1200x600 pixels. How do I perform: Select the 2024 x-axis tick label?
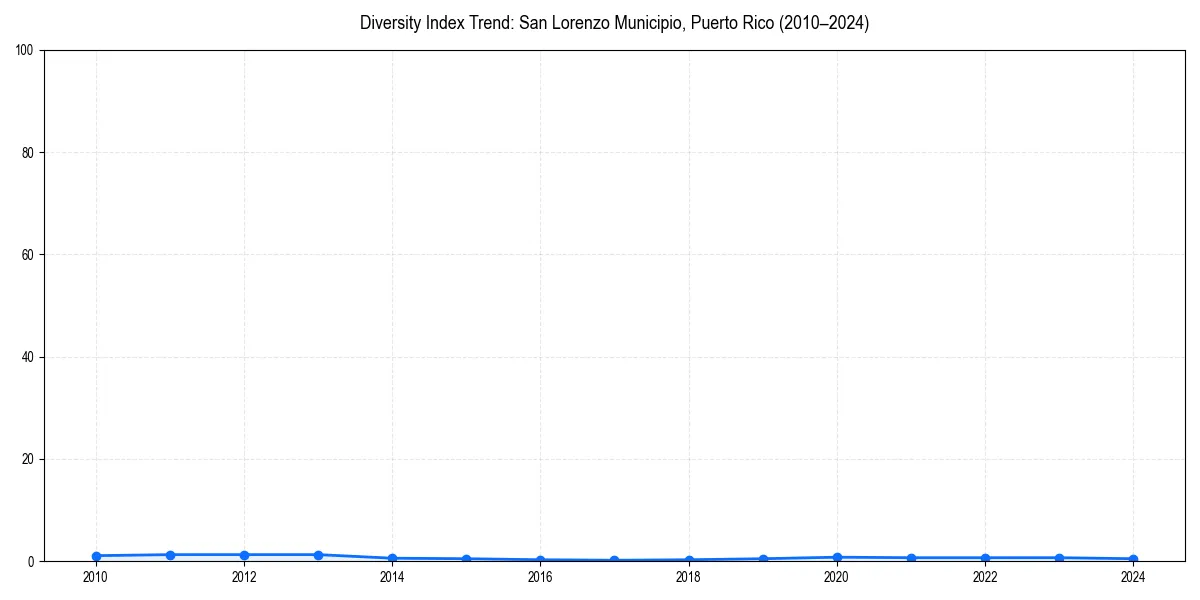point(1132,577)
